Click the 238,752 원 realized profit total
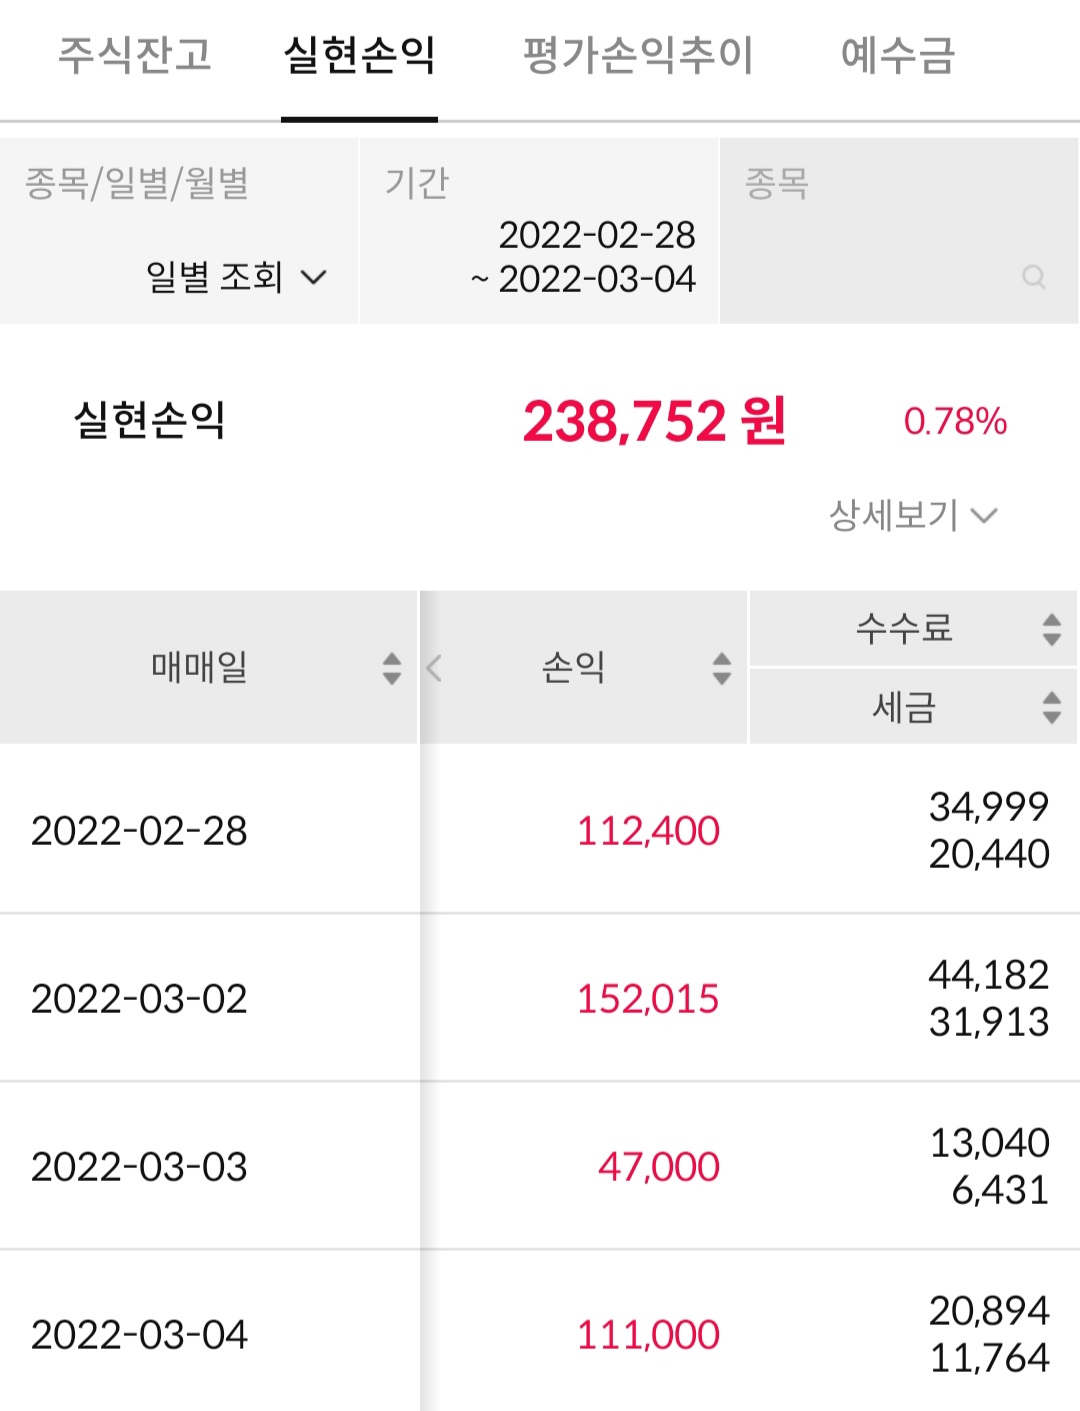 [x=654, y=421]
